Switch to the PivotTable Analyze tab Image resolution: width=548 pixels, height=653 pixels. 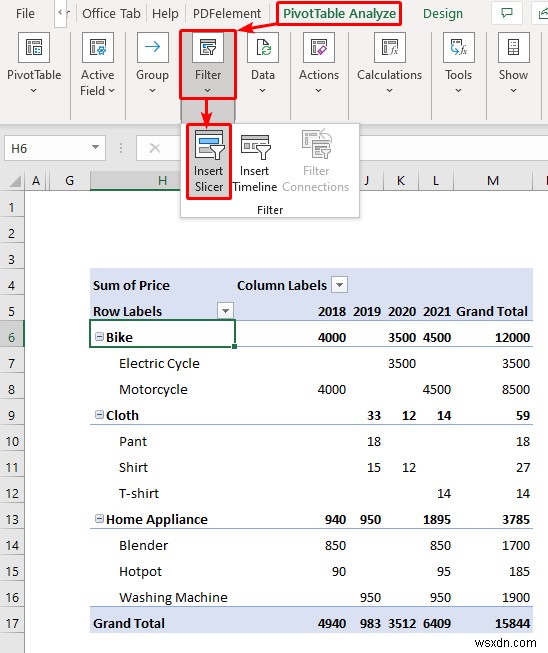click(x=339, y=14)
